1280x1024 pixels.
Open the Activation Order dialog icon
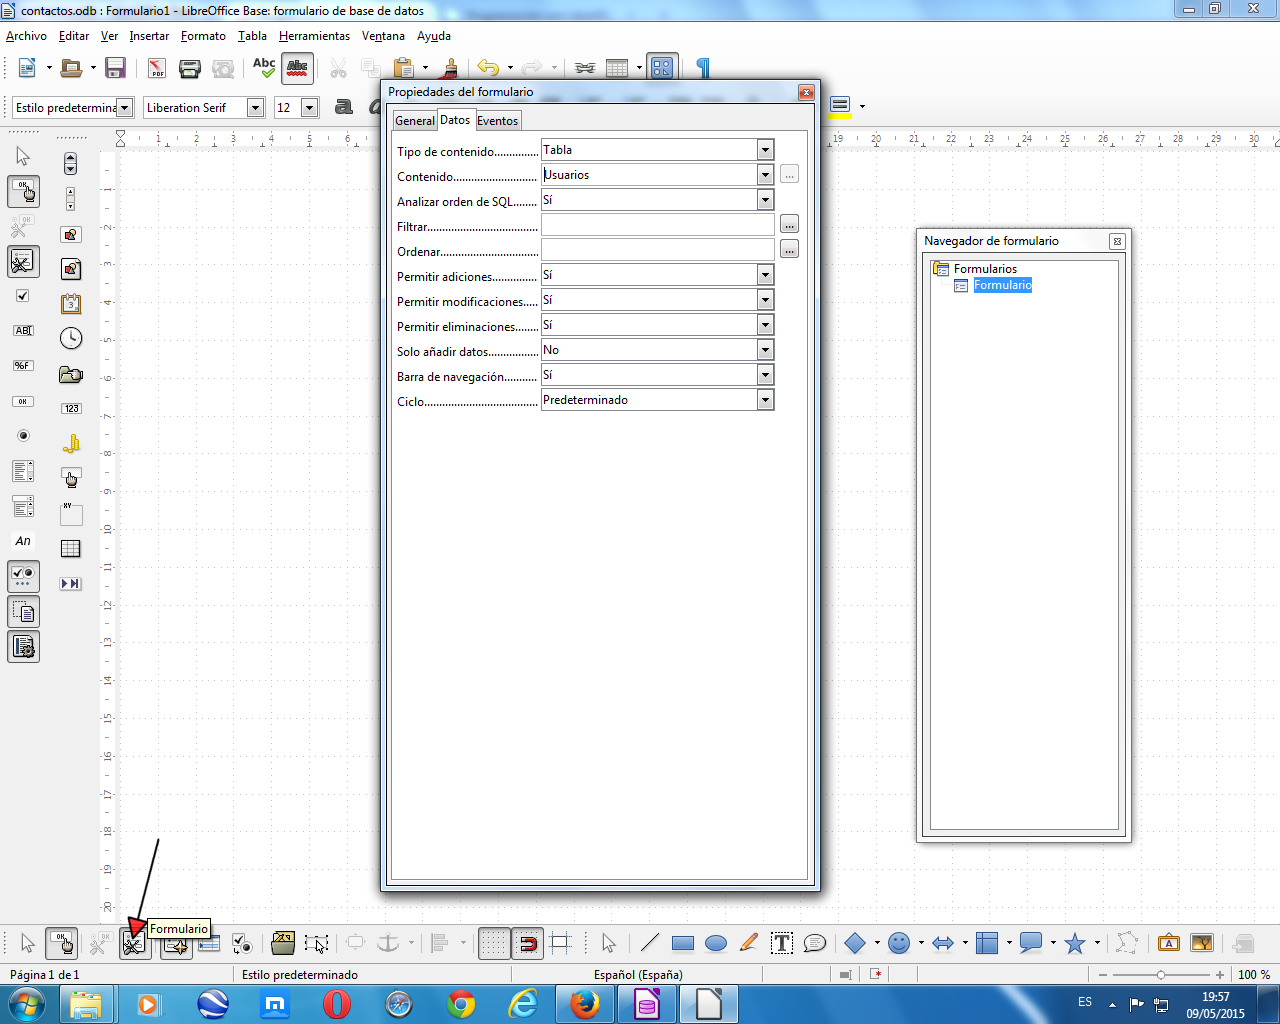241,943
